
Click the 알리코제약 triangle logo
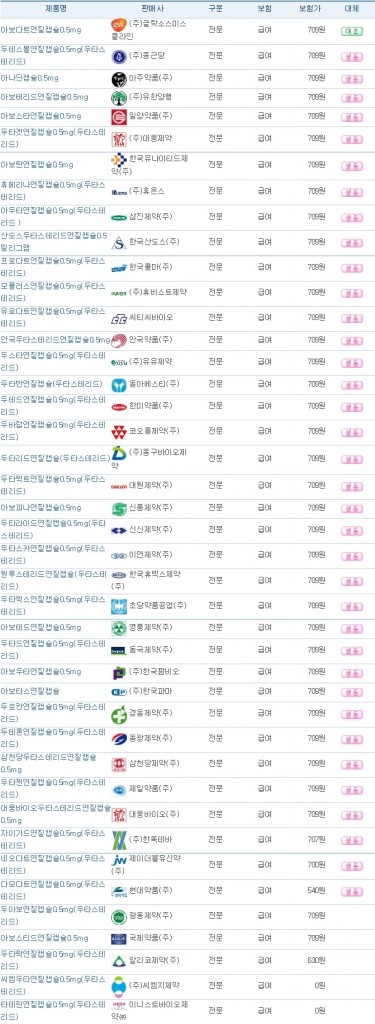click(x=119, y=960)
